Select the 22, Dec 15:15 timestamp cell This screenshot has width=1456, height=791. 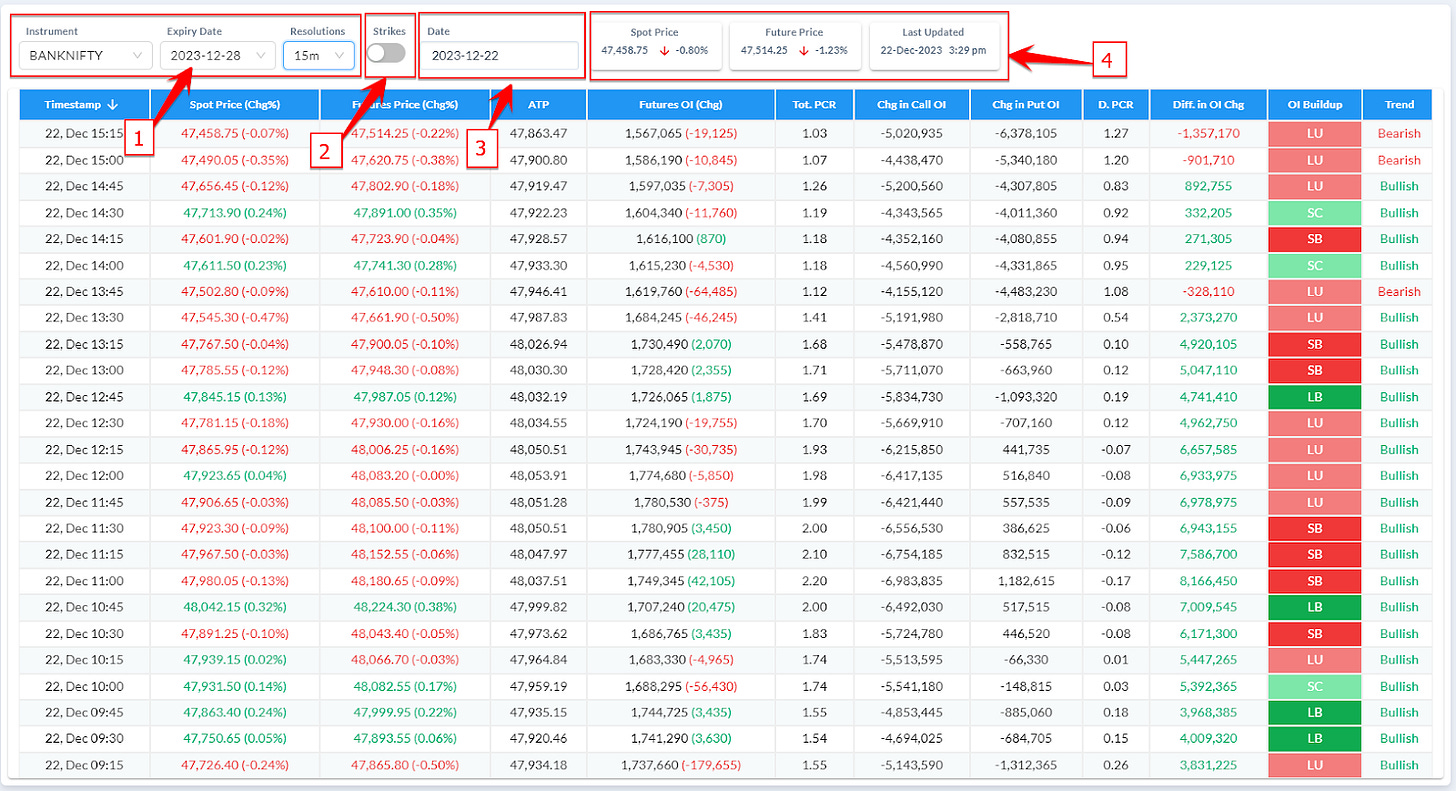tap(84, 133)
